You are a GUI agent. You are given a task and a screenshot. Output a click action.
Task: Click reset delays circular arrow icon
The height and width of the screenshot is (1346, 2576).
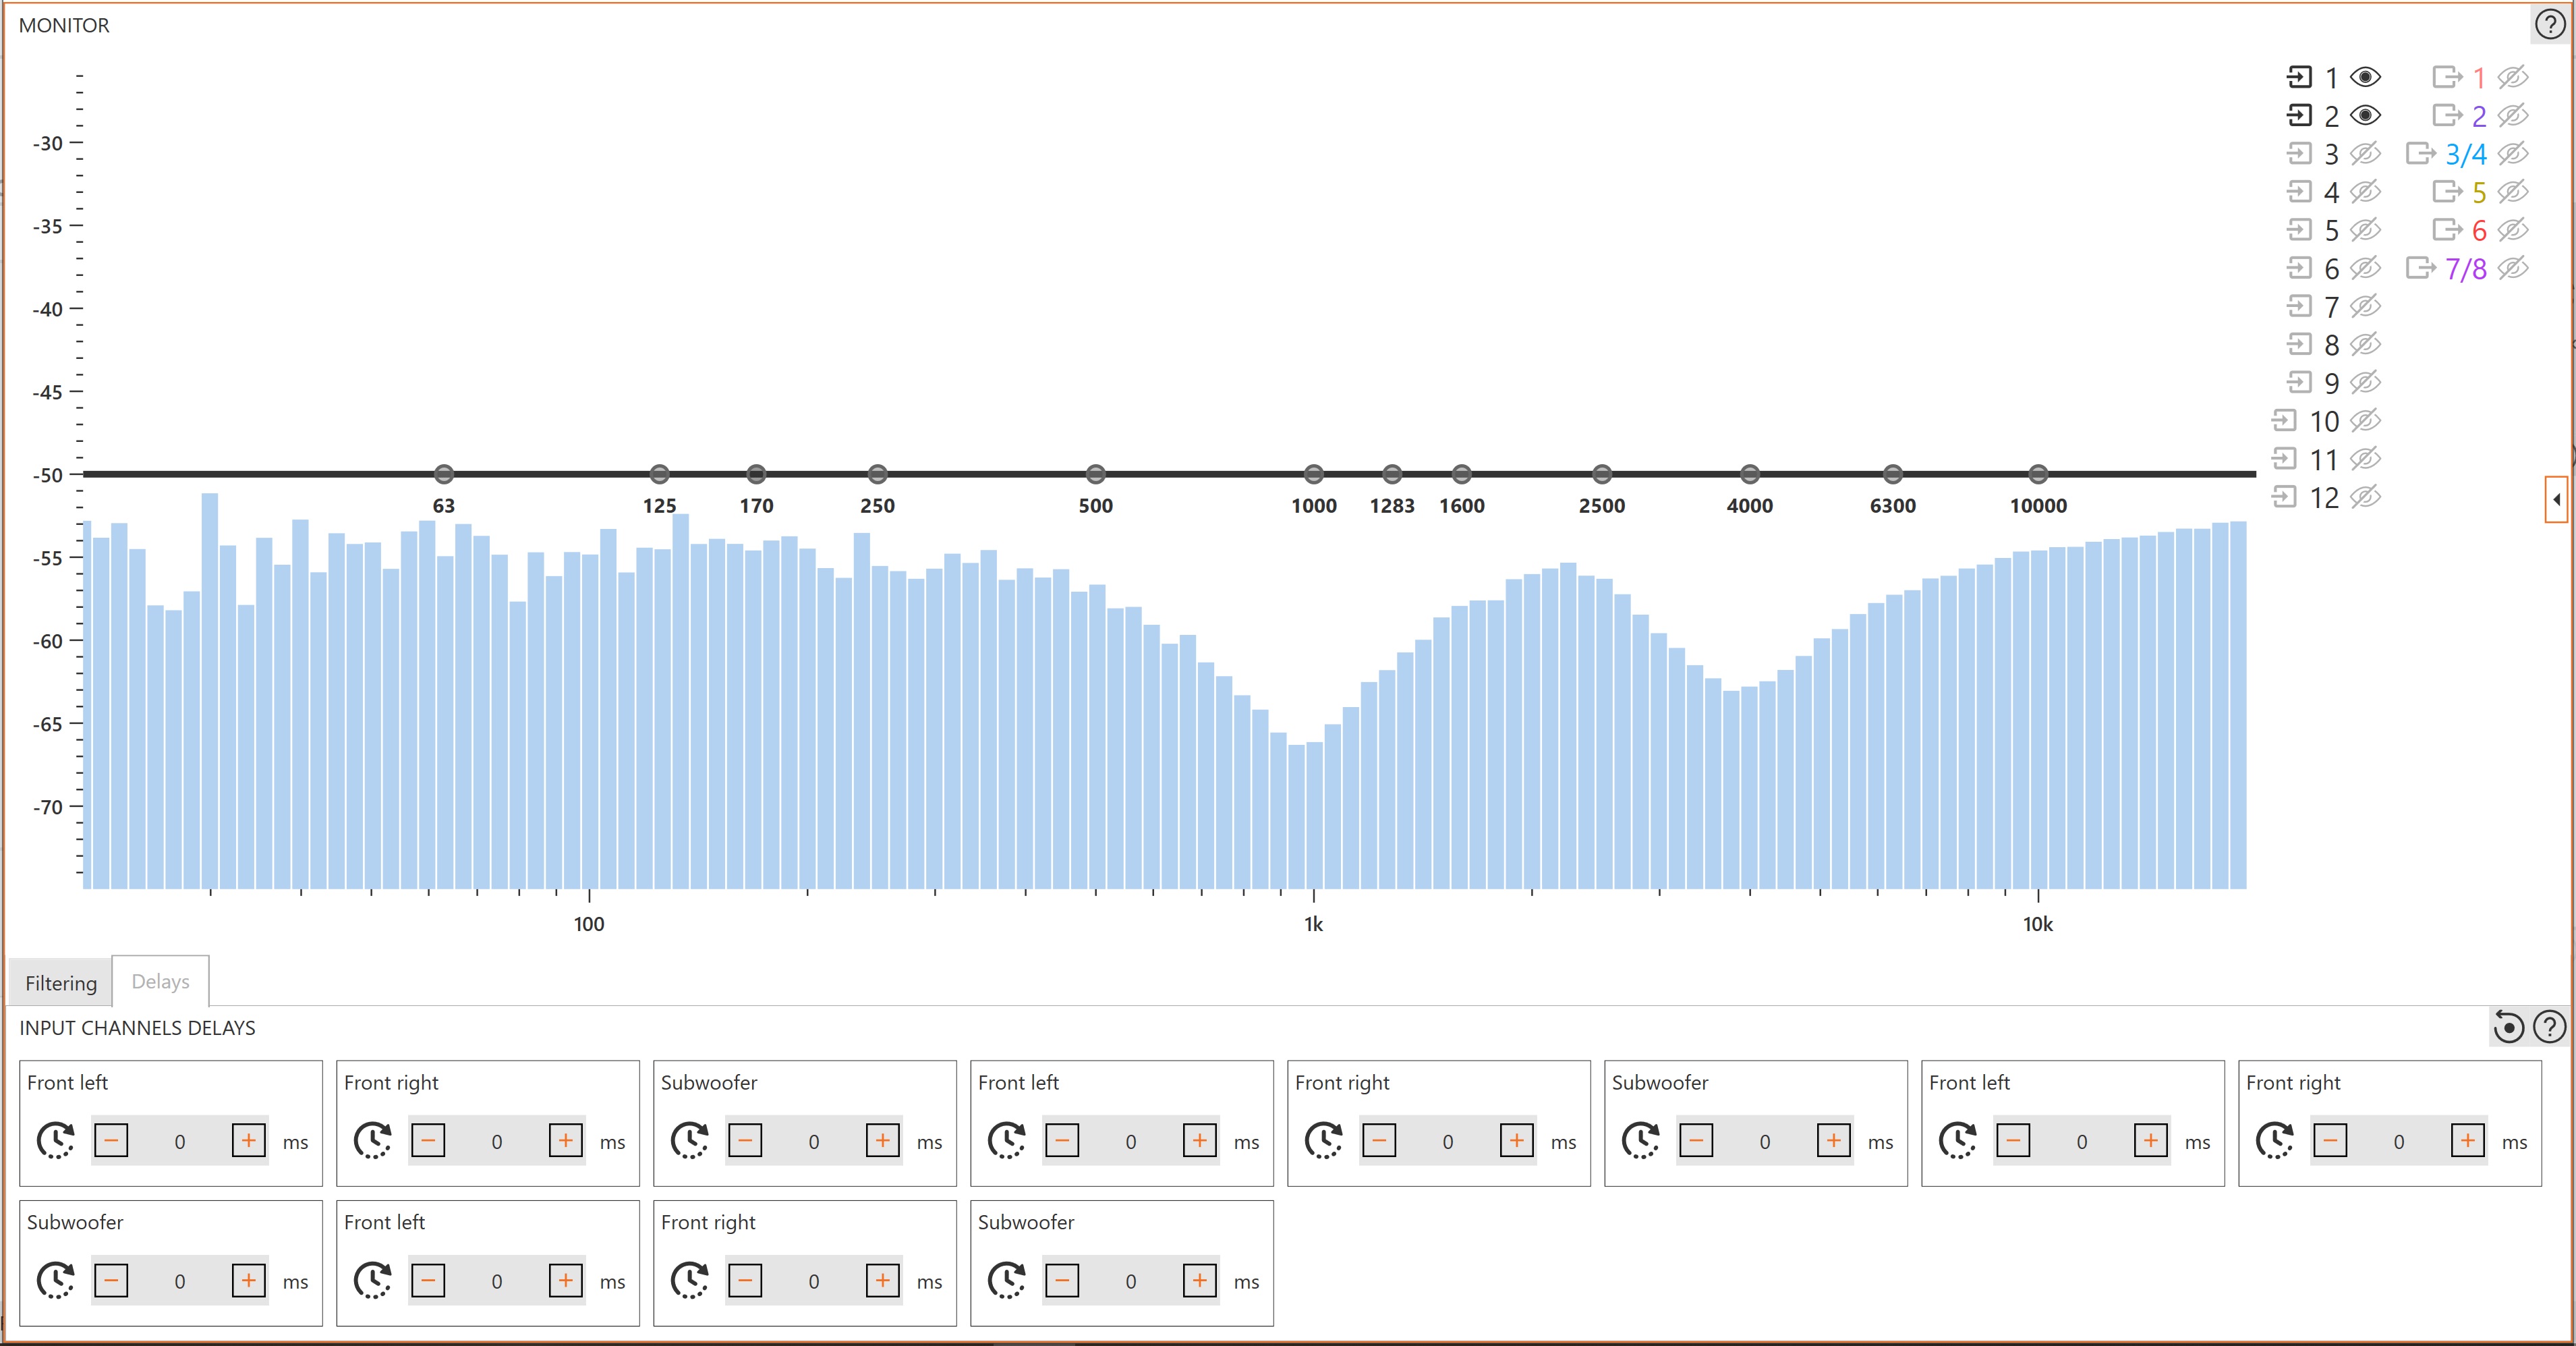2508,1027
